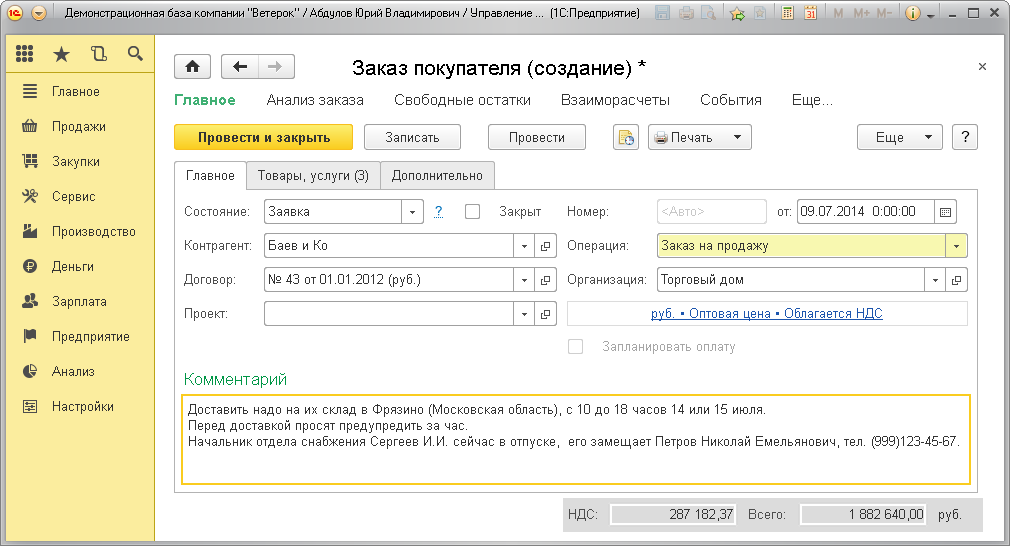This screenshot has width=1010, height=546.
Task: Go to the home page icon
Action: click(193, 66)
